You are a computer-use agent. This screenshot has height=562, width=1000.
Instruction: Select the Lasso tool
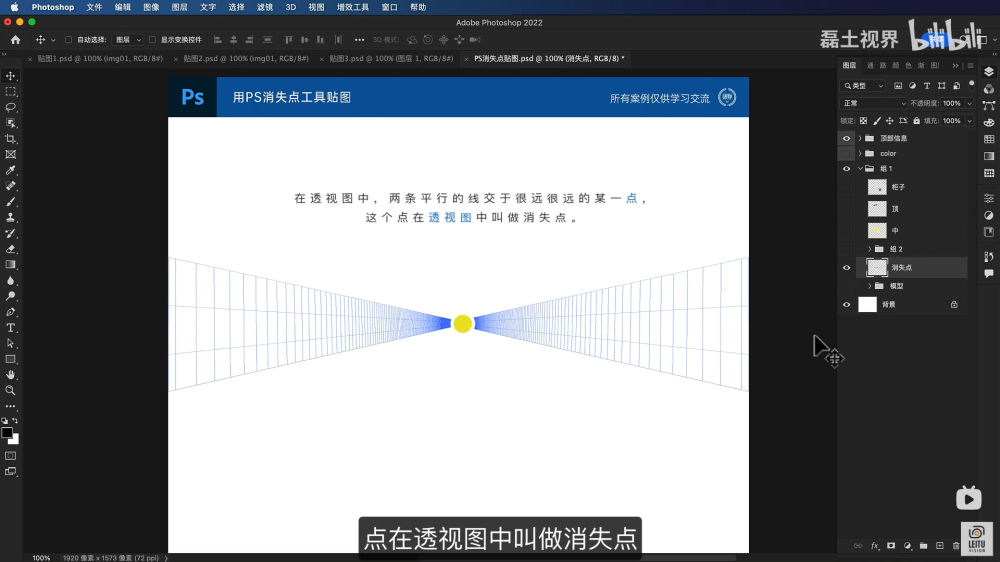[11, 107]
